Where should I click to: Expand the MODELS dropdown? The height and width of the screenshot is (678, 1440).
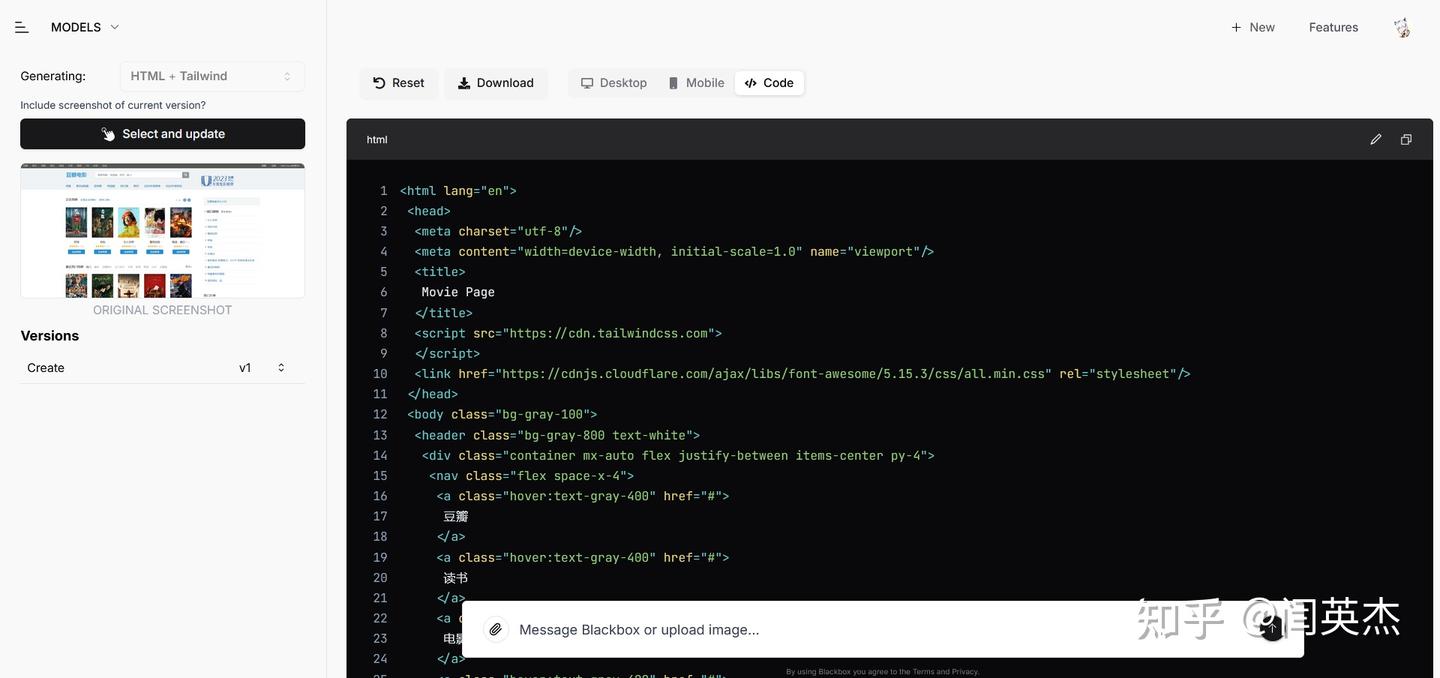coord(85,27)
